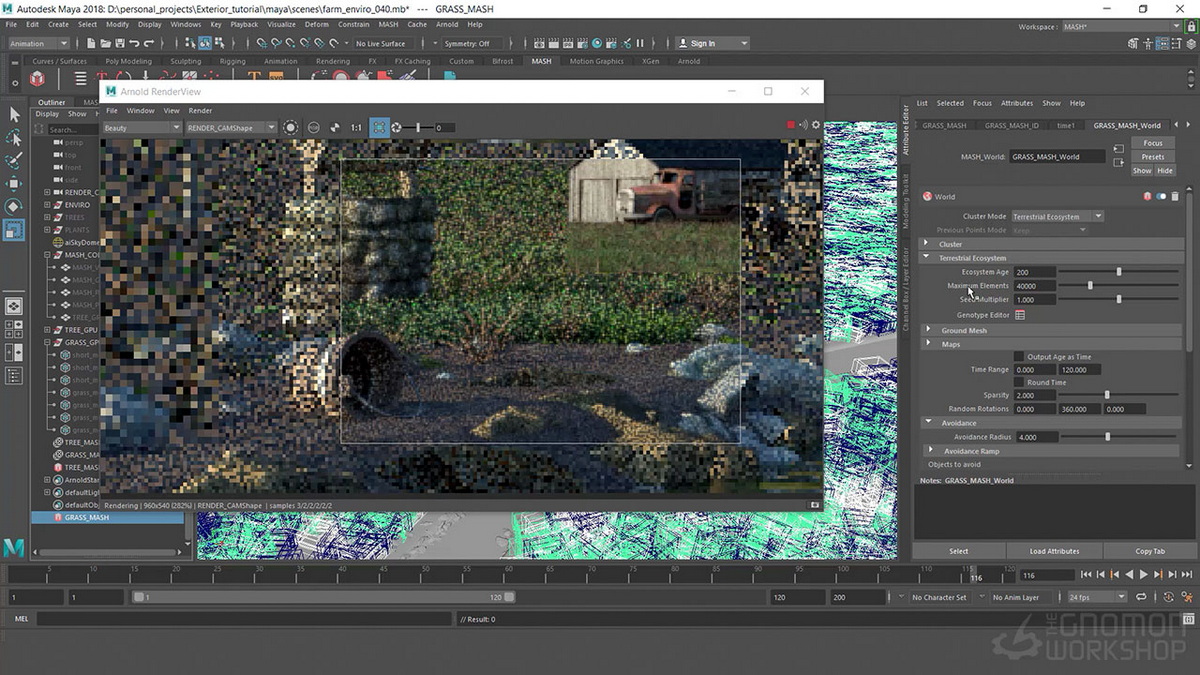This screenshot has height=675, width=1200.
Task: Open the Deform menu
Action: tap(316, 24)
